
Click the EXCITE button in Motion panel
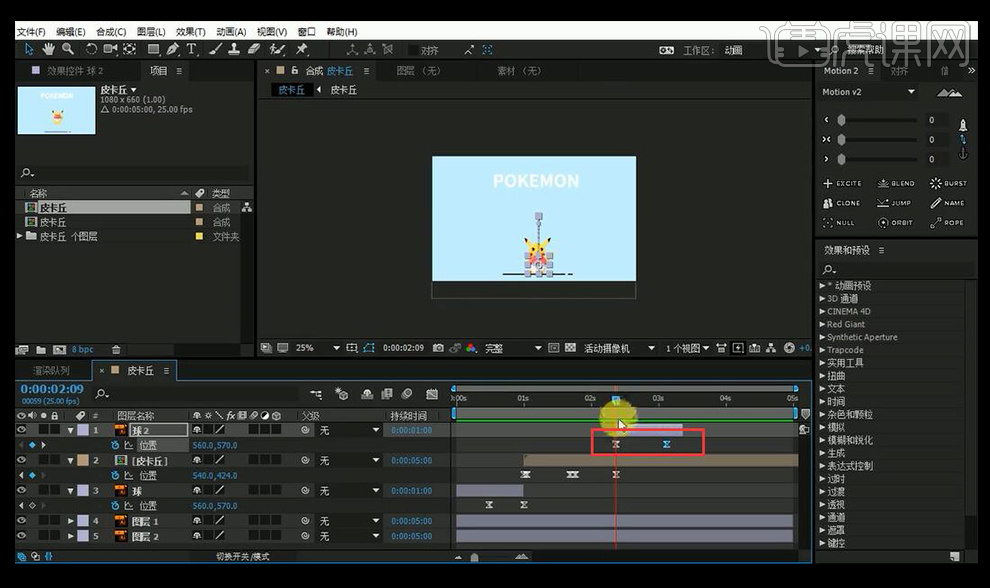[842, 183]
